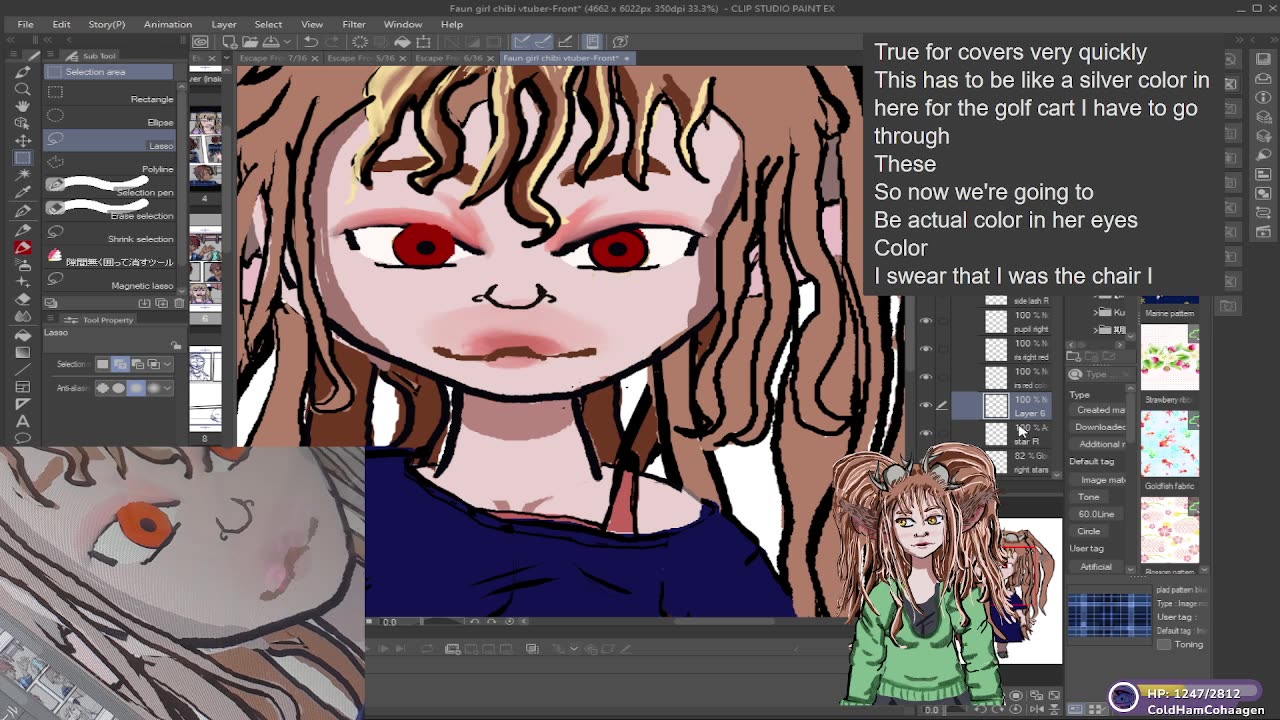Image resolution: width=1280 pixels, height=720 pixels.
Task: Click the Fill bucket icon in command bar
Action: (x=402, y=41)
